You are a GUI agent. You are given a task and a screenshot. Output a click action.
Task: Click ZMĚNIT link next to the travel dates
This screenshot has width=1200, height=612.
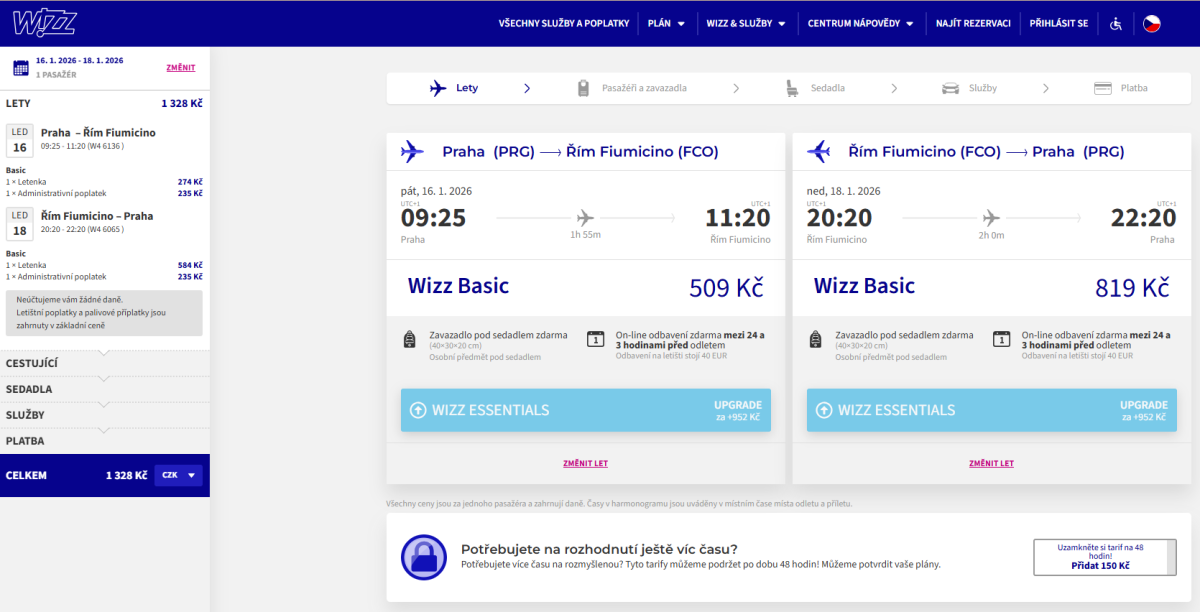tap(181, 68)
